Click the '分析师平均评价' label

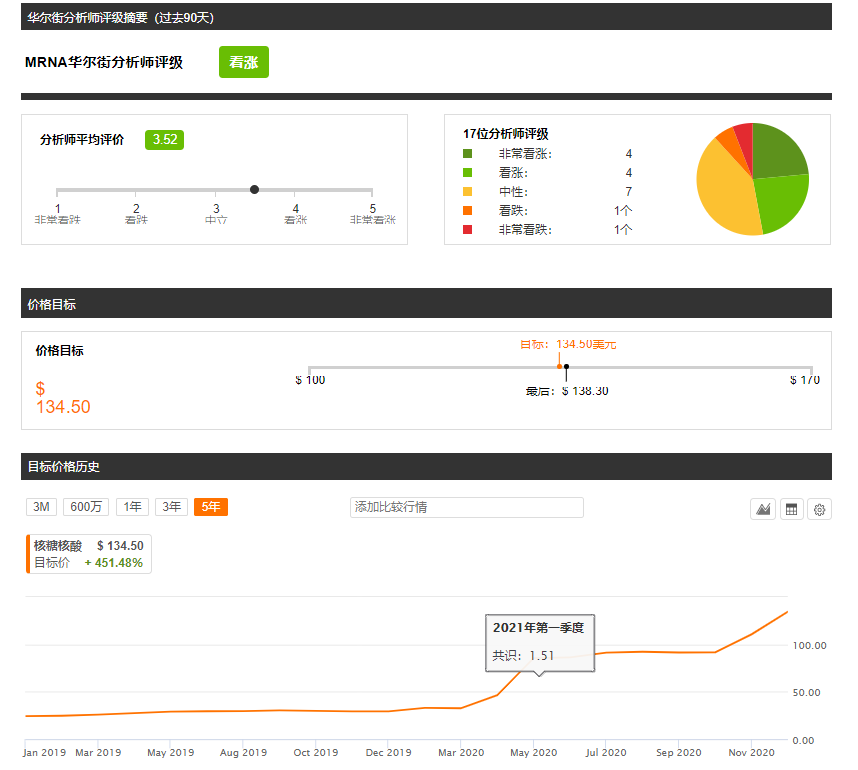[82, 140]
